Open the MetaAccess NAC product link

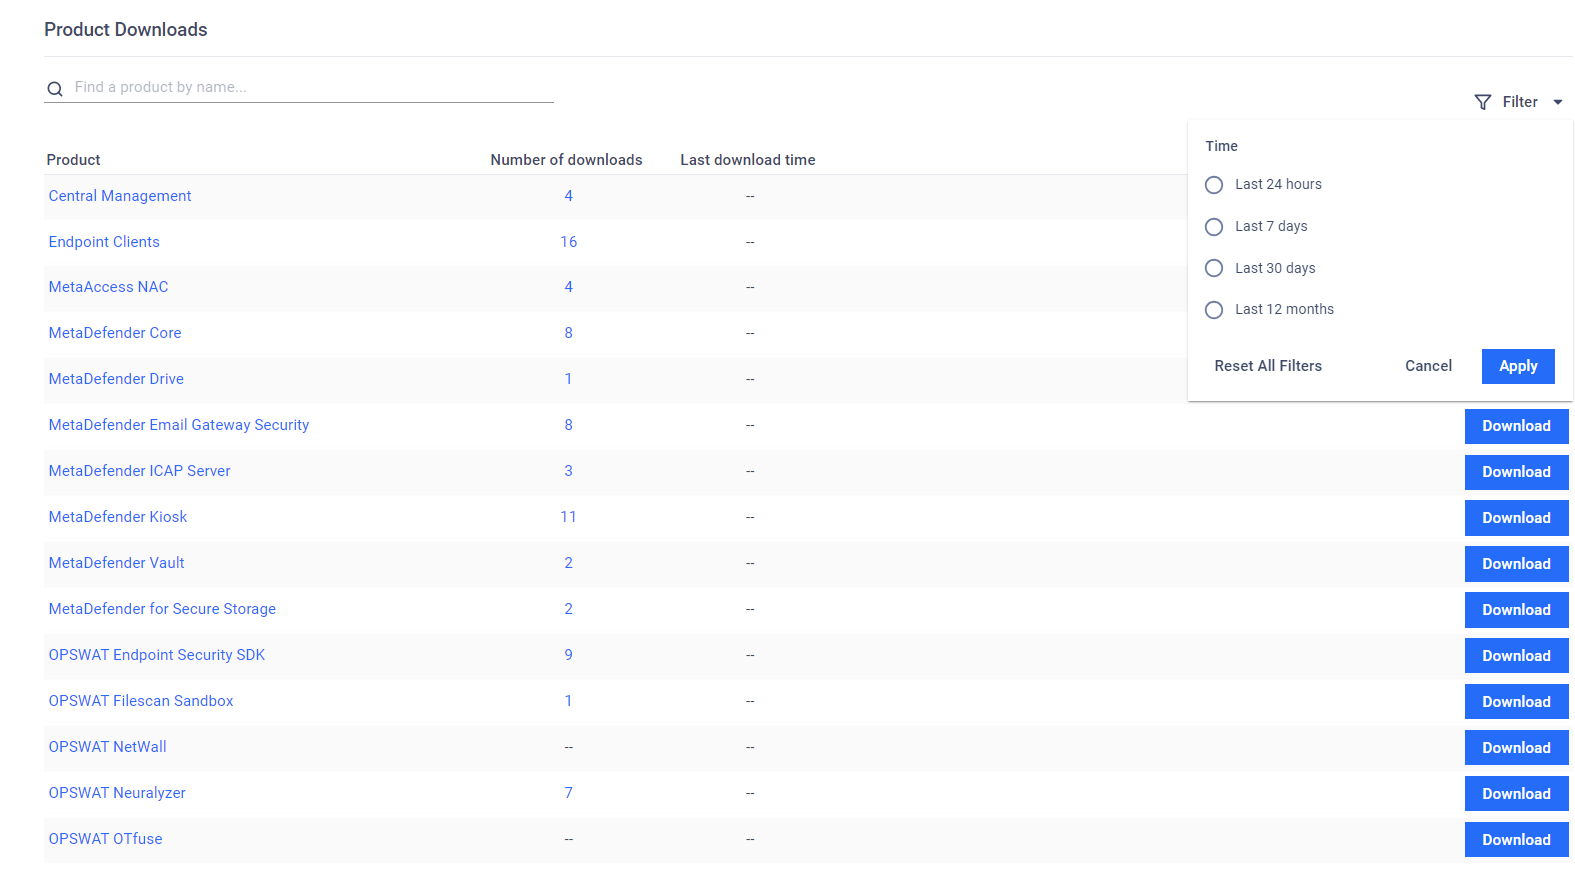coord(108,287)
